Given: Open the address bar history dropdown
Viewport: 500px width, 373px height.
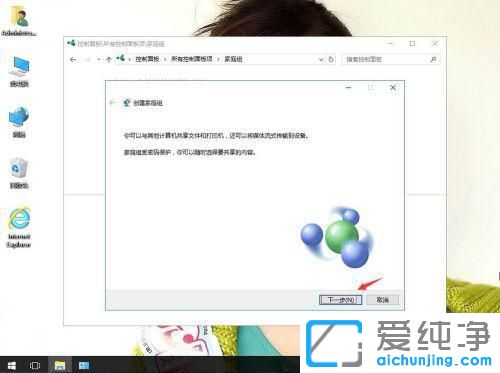Looking at the screenshot, I should tap(321, 60).
